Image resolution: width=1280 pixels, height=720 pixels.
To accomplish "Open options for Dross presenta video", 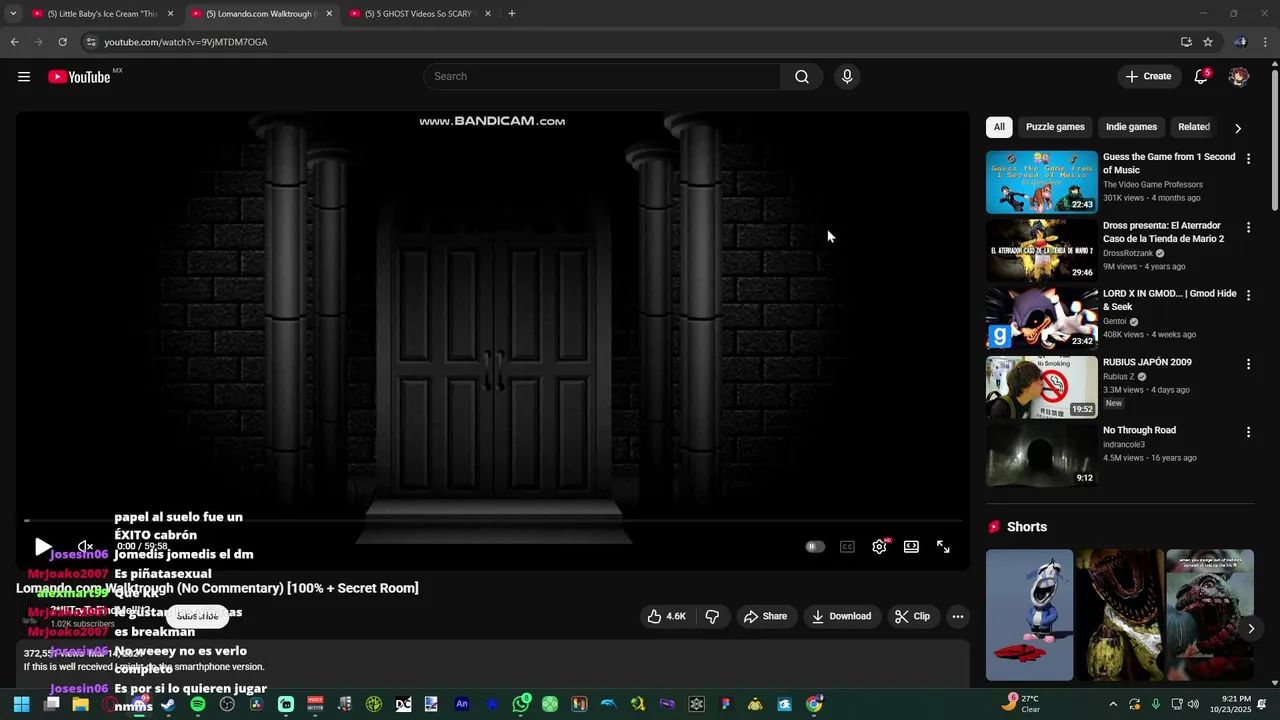I will (x=1248, y=228).
